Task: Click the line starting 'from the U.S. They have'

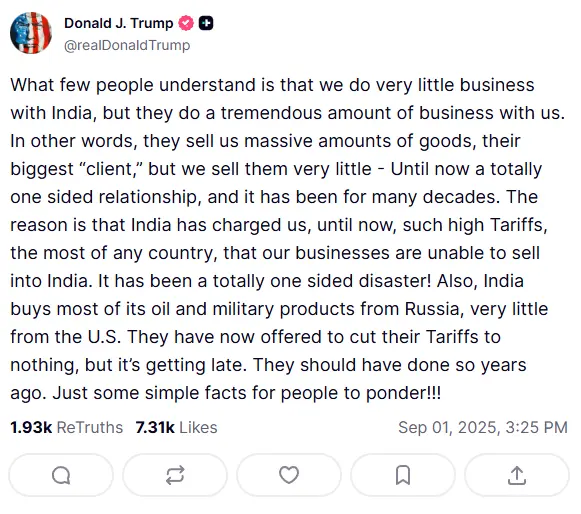Action: [x=255, y=337]
